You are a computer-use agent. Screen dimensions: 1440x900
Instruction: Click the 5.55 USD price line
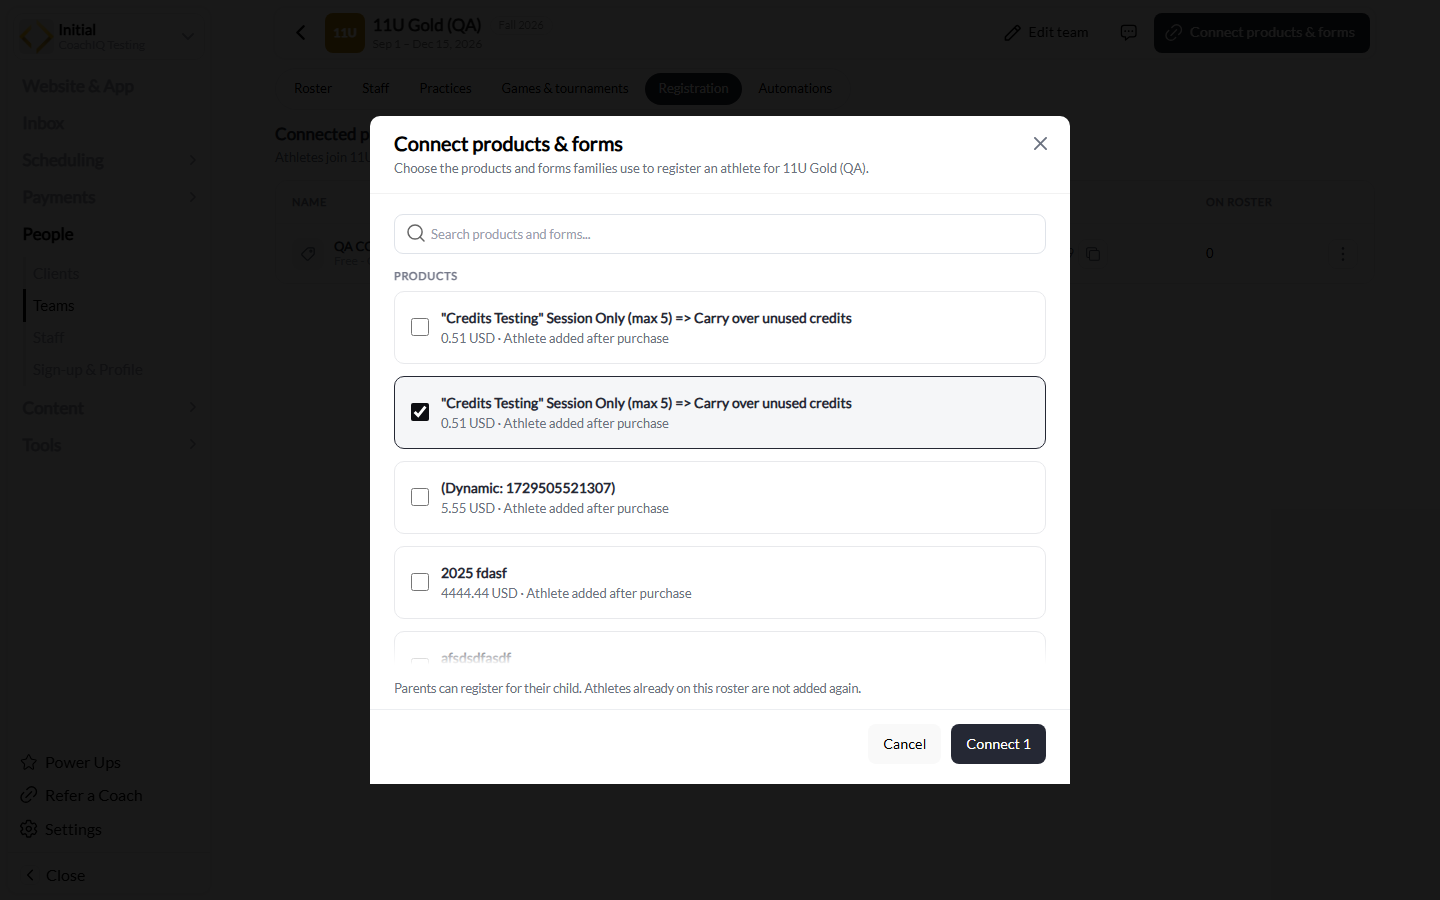point(555,508)
